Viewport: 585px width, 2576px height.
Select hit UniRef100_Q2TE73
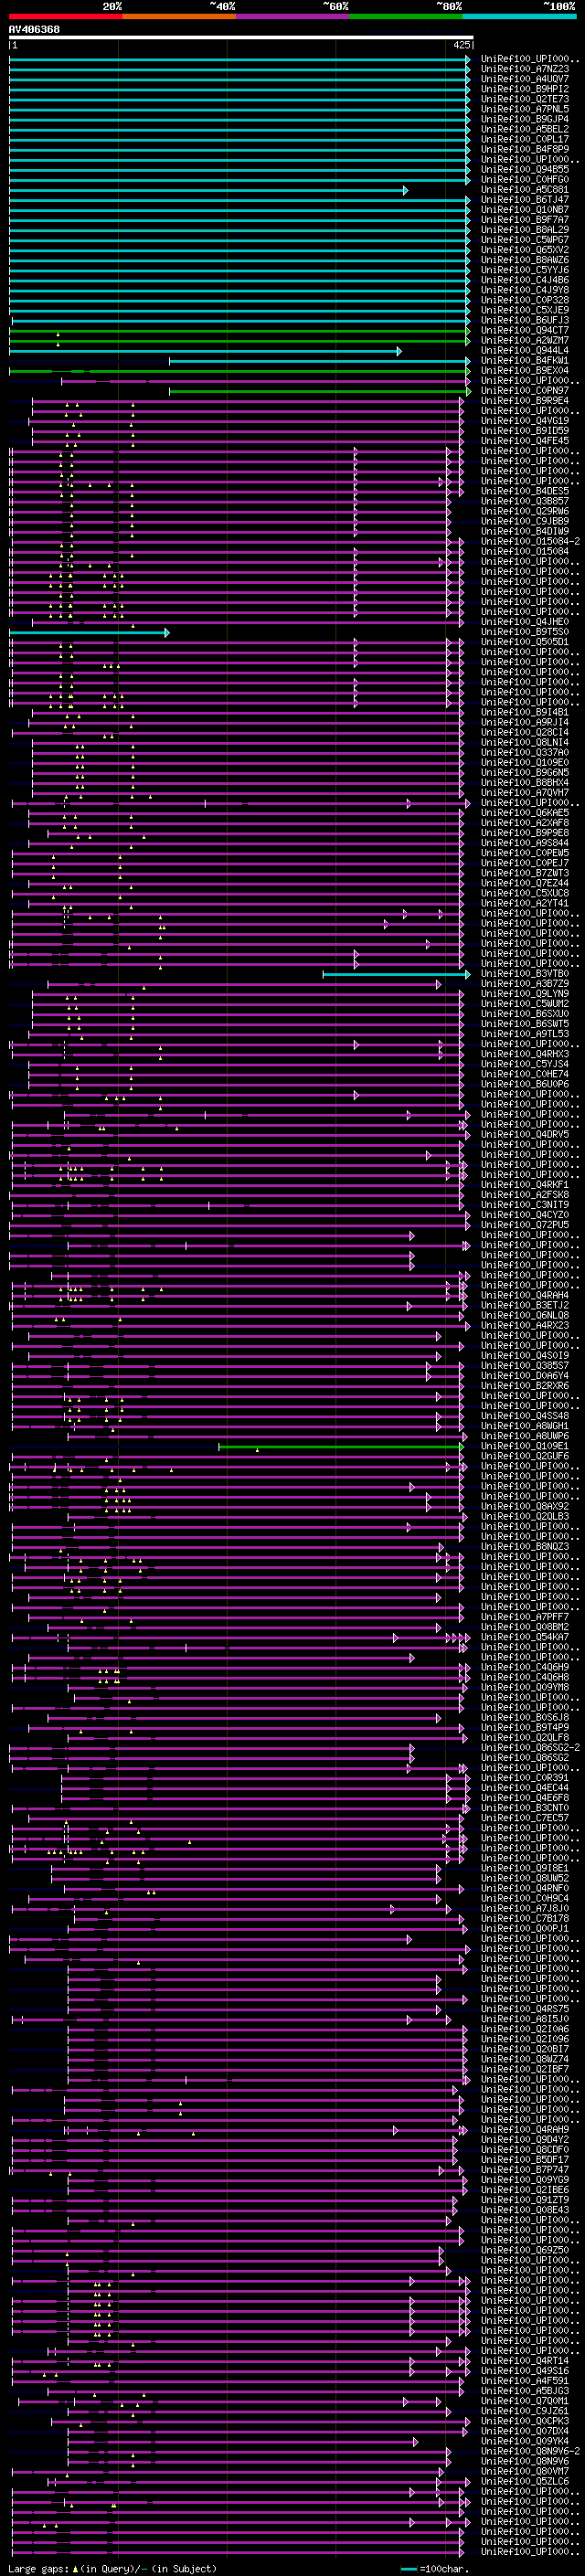pyautogui.click(x=525, y=99)
